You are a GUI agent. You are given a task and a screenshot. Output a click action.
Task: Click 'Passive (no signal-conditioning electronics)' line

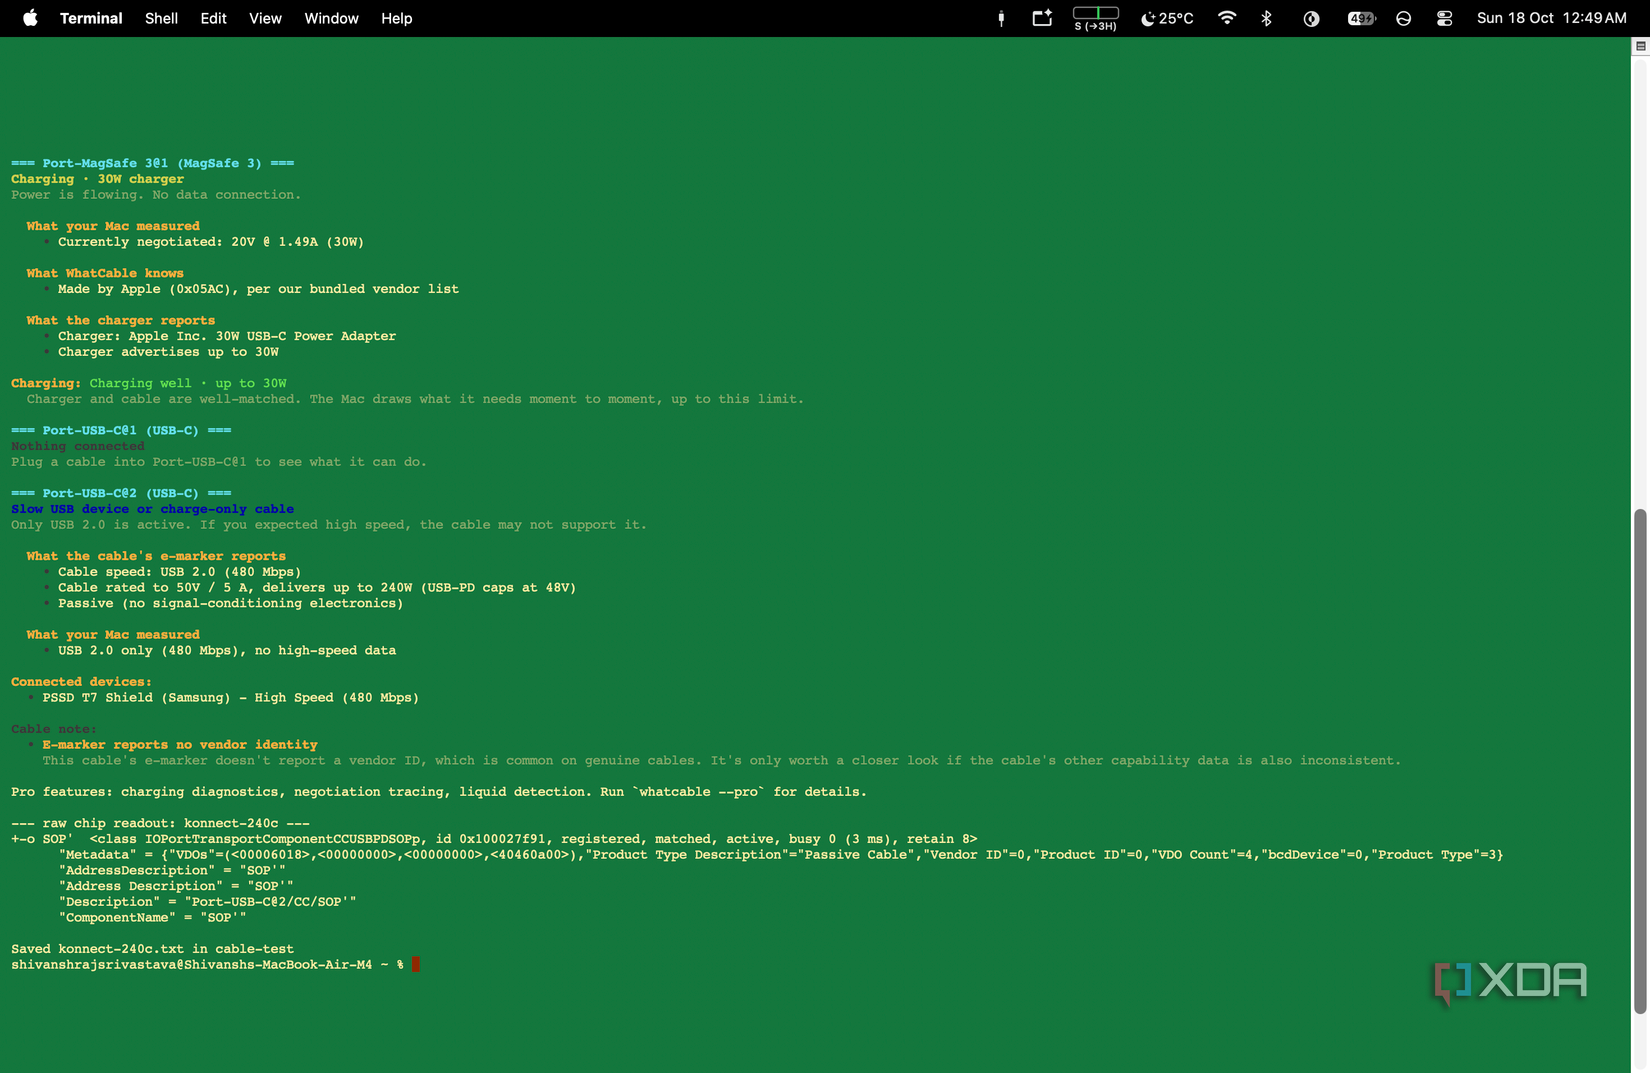tap(230, 603)
